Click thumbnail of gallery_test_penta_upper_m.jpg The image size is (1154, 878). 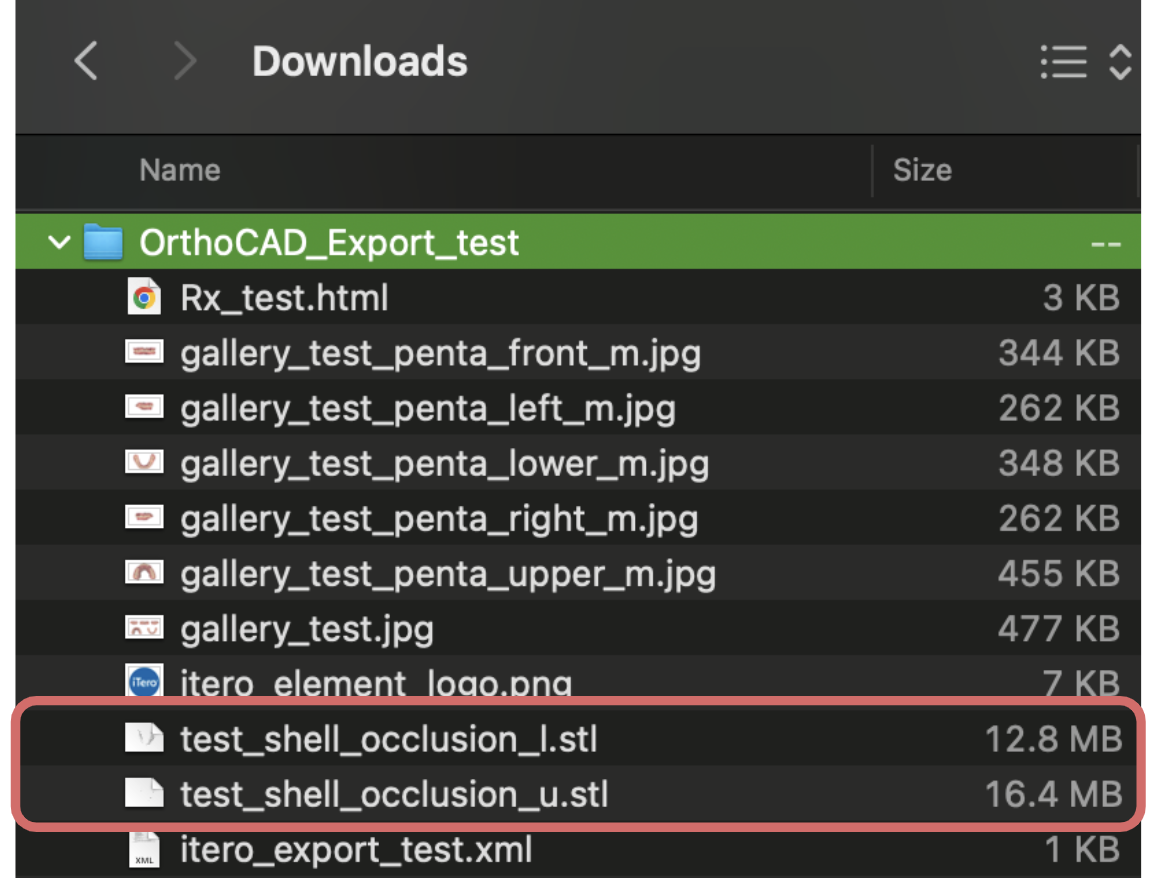[144, 572]
